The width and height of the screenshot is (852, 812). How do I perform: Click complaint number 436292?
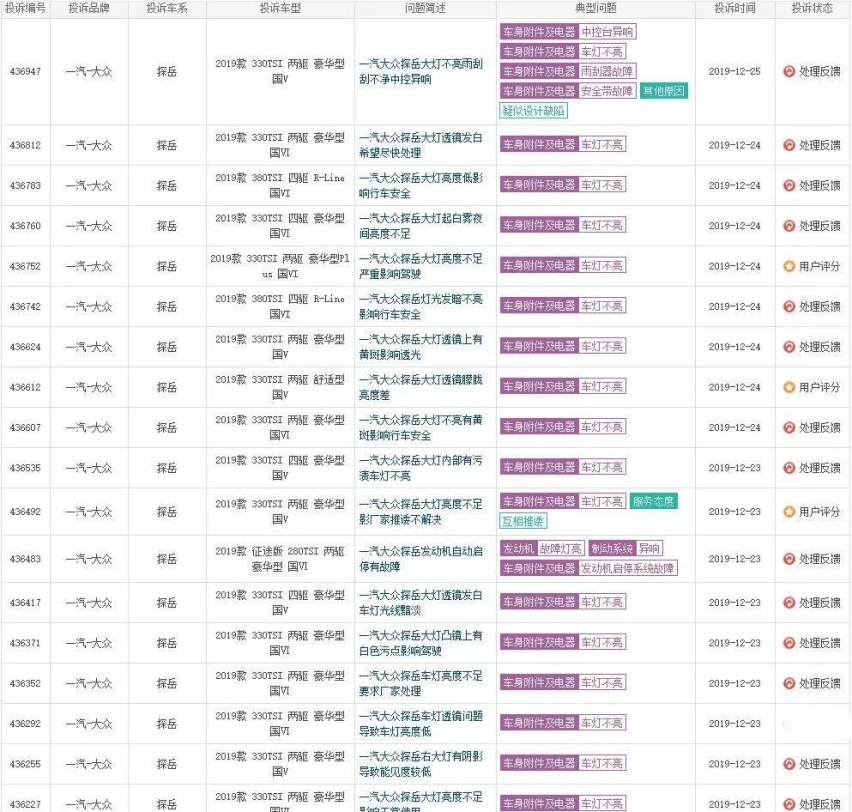pos(26,724)
